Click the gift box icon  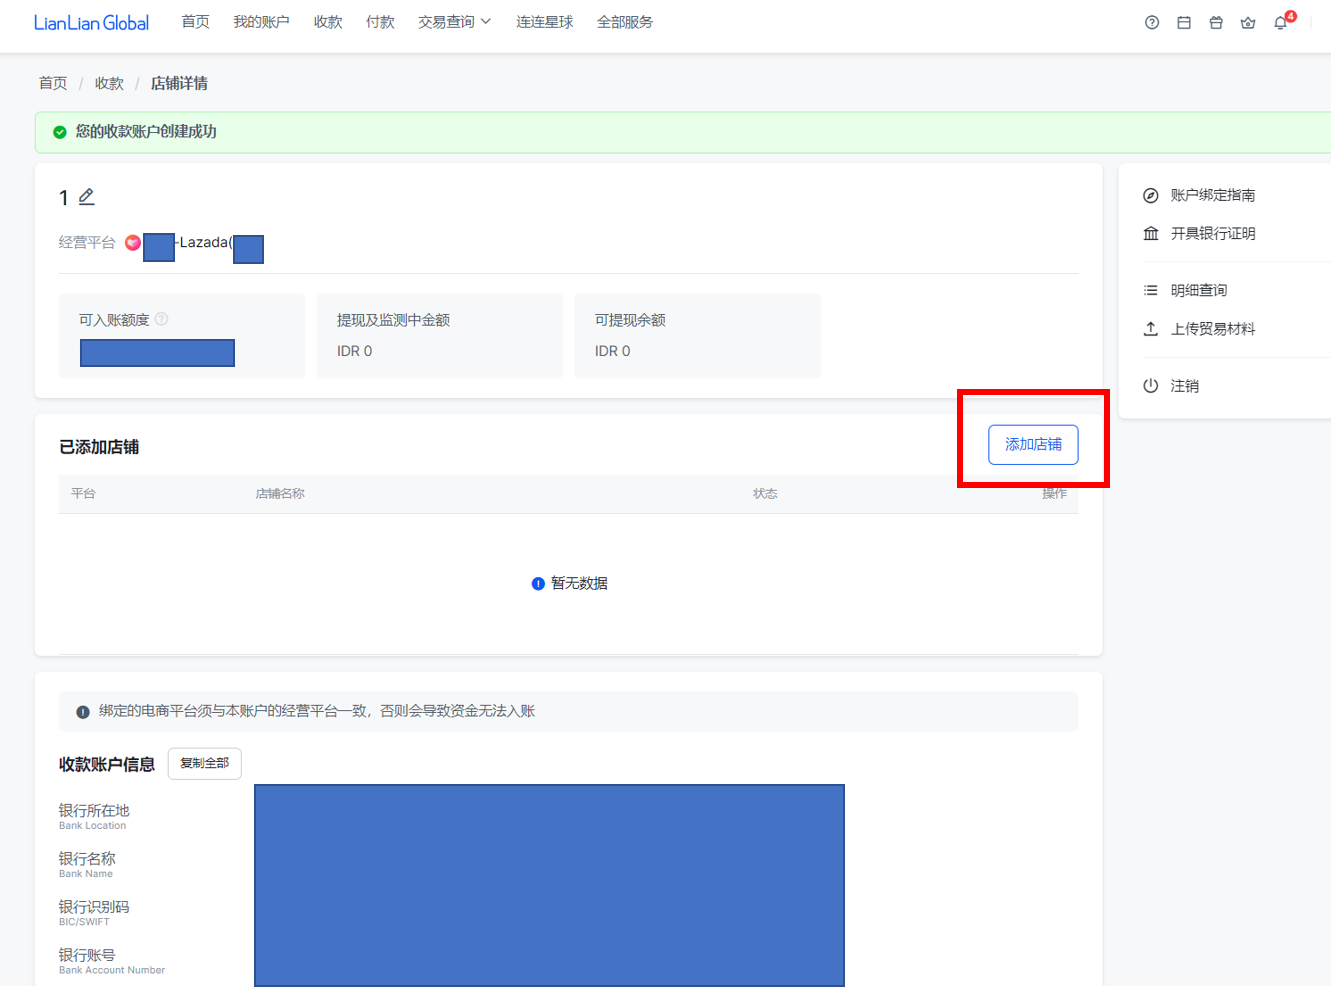(x=1216, y=23)
